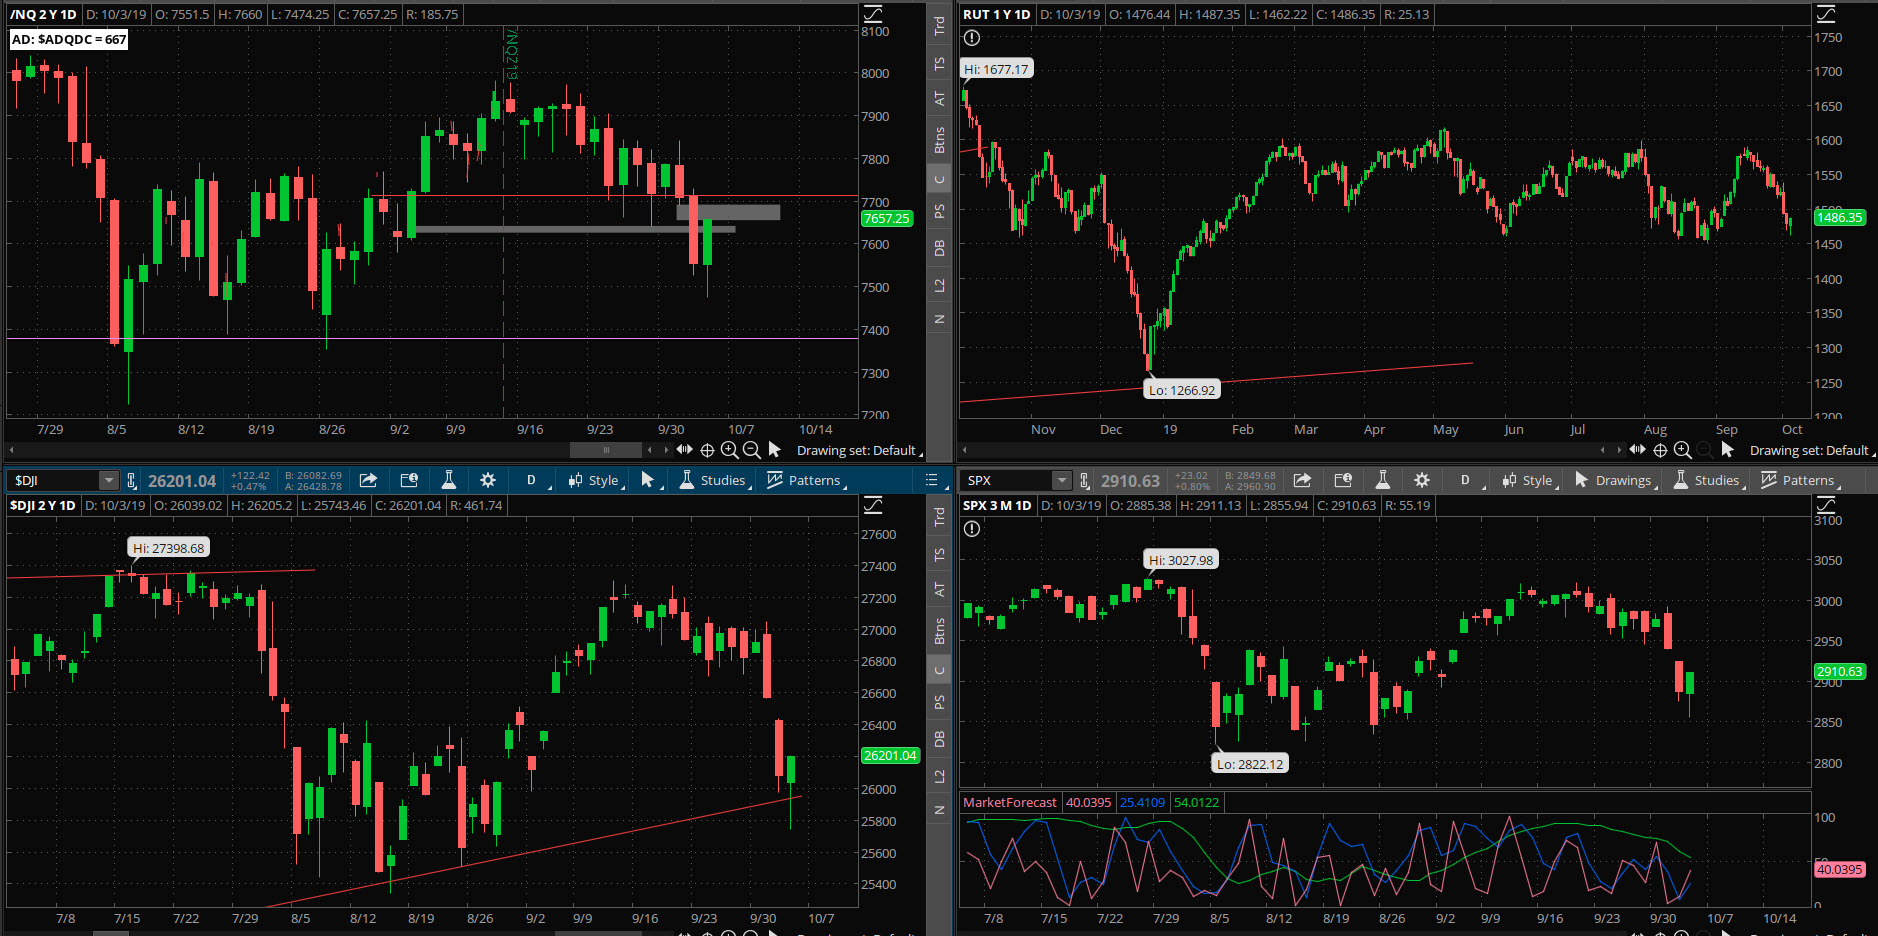Image resolution: width=1878 pixels, height=936 pixels.
Task: Open quote details icon in SPX toolbar
Action: click(x=1342, y=481)
